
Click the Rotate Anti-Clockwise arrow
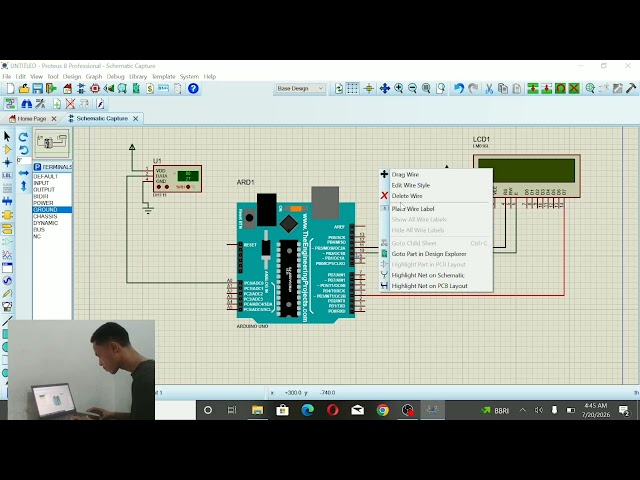coord(24,150)
